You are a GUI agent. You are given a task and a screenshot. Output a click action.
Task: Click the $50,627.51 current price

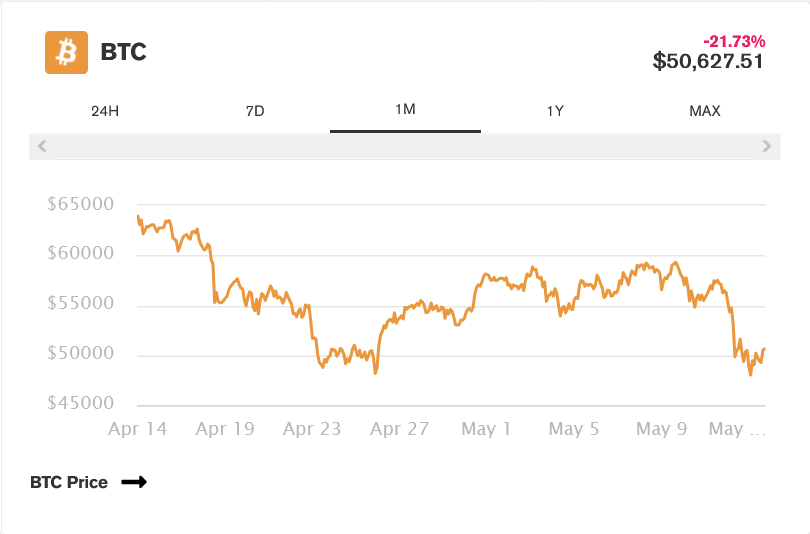(x=708, y=62)
